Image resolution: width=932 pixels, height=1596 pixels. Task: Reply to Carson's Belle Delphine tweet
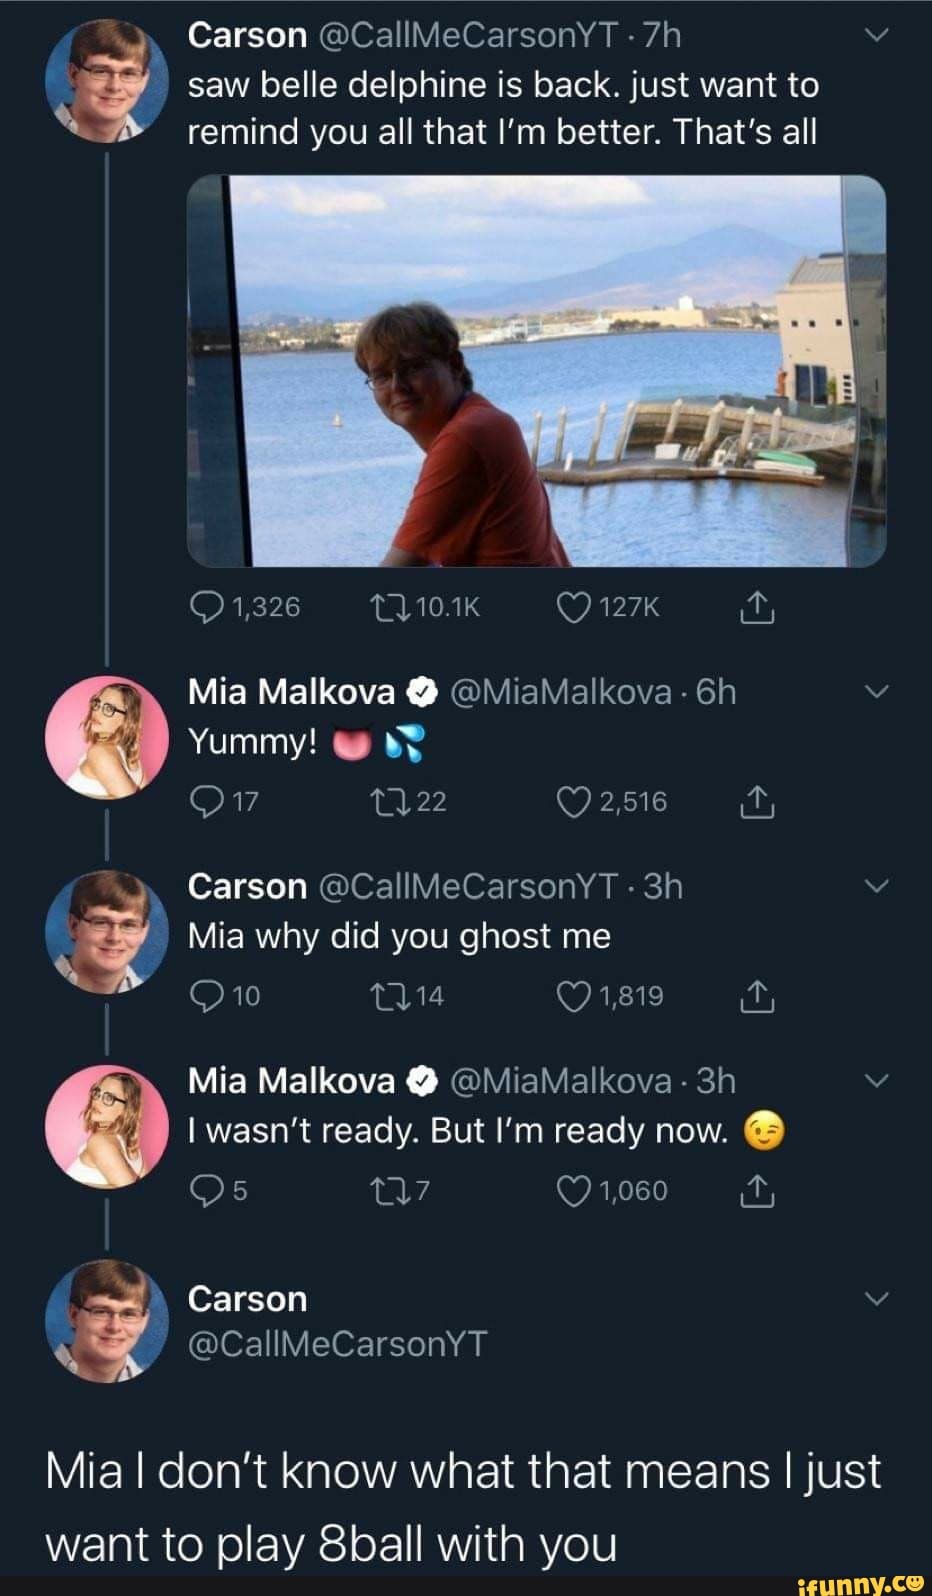tap(207, 607)
